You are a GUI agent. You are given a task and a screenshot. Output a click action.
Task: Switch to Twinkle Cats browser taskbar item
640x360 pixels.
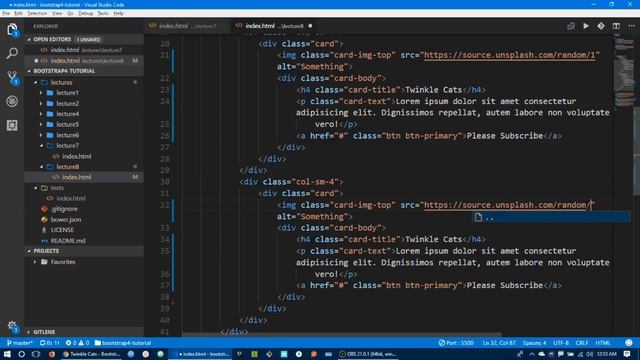(x=91, y=354)
